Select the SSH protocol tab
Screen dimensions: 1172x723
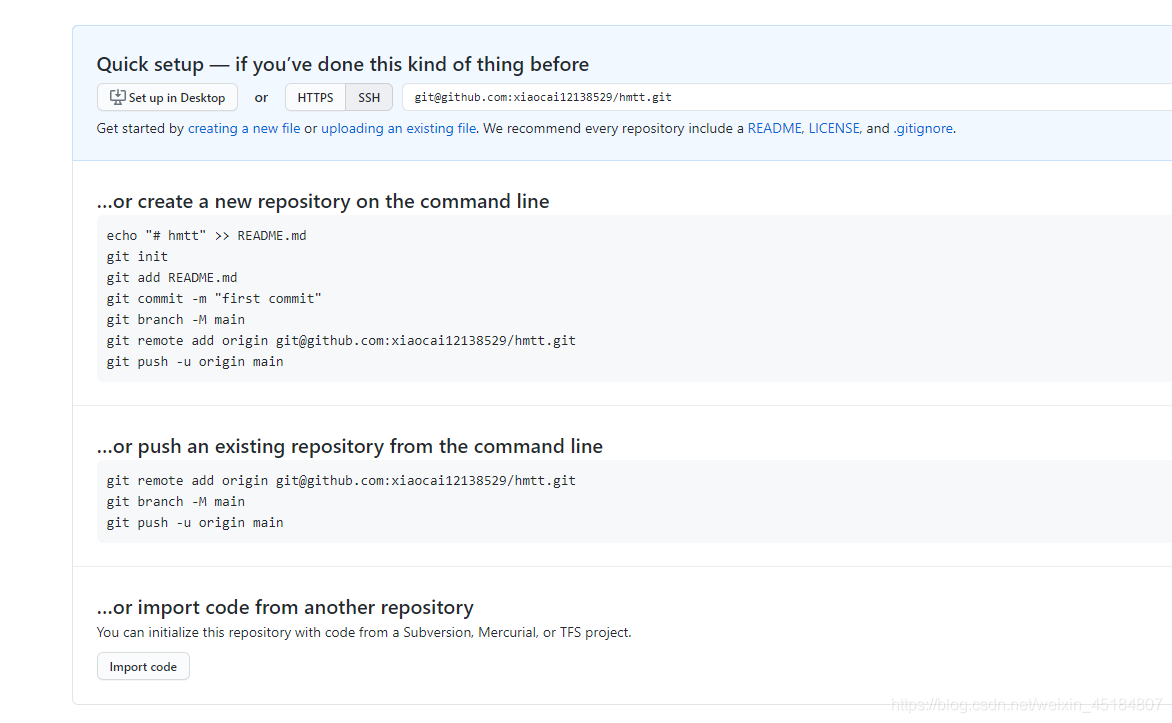click(x=368, y=97)
